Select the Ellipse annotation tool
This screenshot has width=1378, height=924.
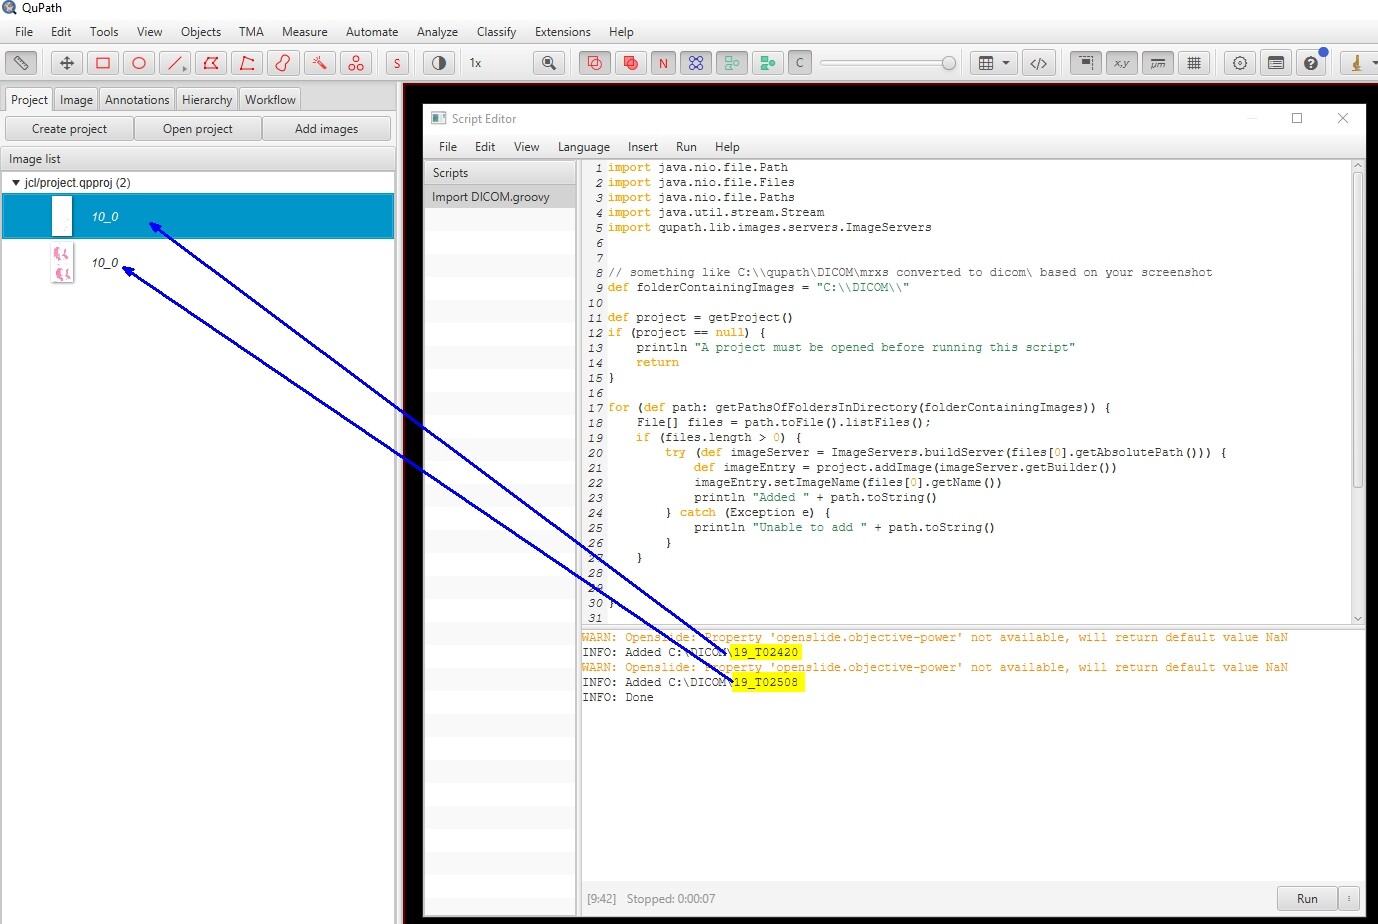coord(139,63)
